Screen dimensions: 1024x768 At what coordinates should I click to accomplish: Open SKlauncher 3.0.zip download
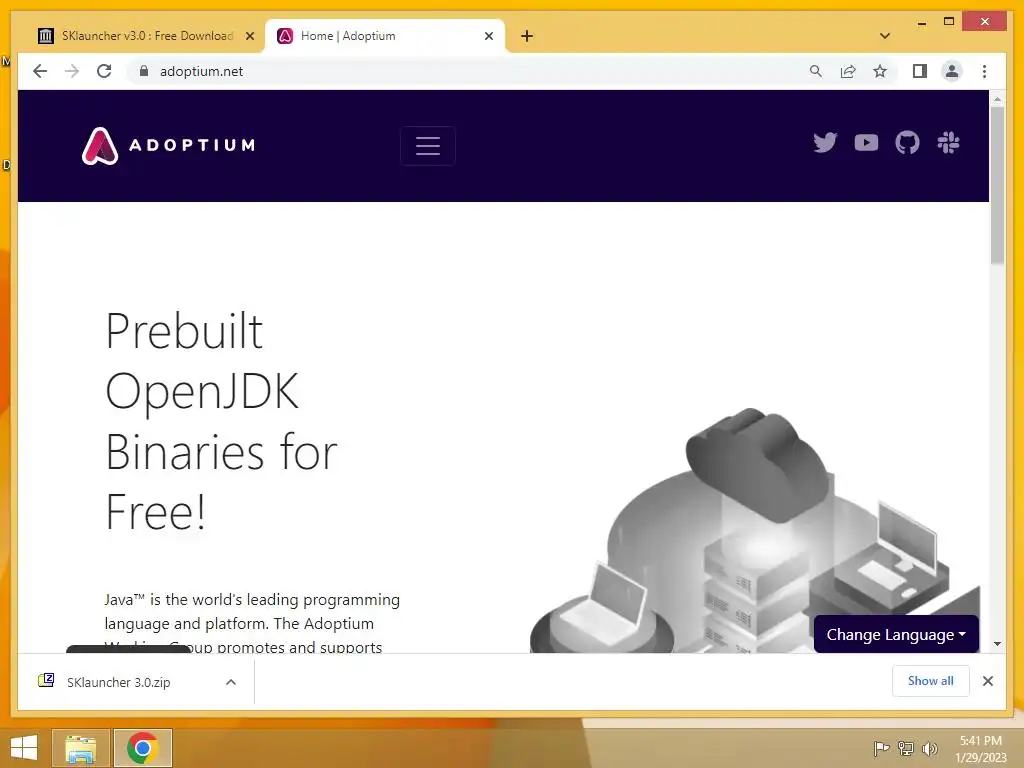tap(118, 682)
